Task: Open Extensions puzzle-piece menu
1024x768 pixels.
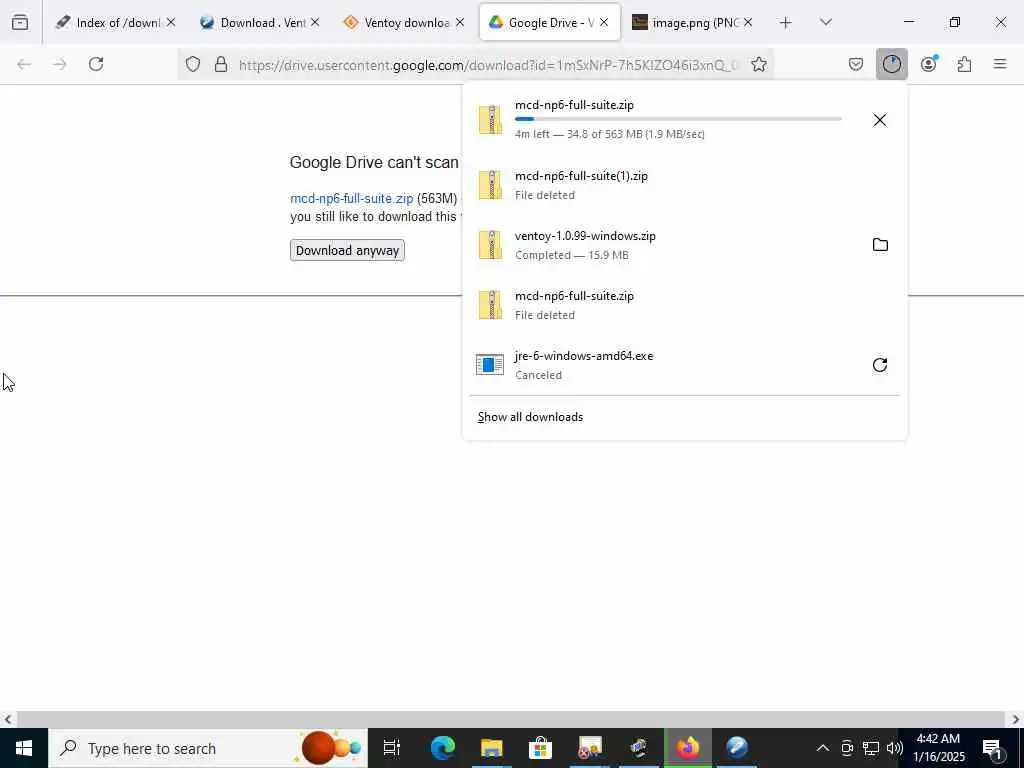Action: [964, 64]
